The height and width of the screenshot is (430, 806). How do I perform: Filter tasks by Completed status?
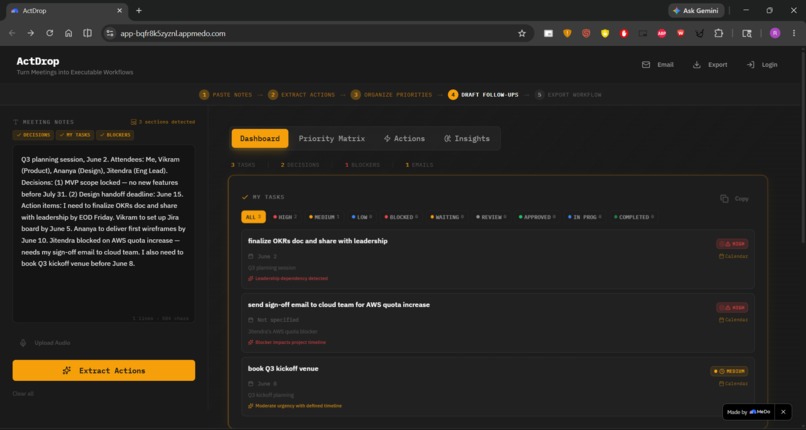634,217
